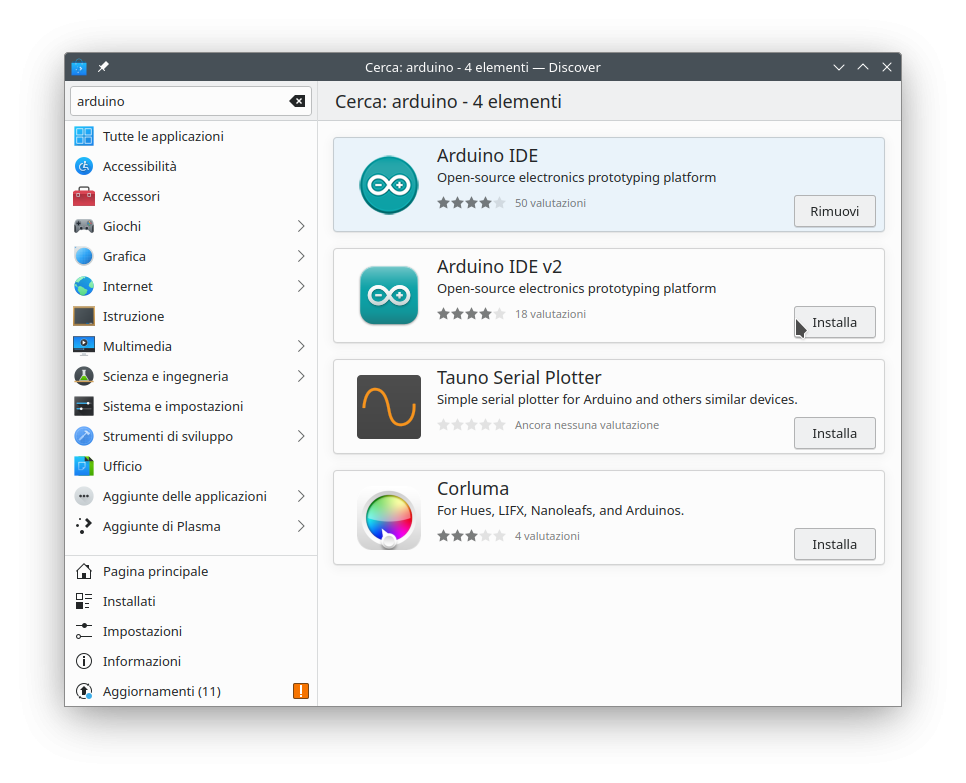Click the Istruzione blackboard icon

click(84, 316)
